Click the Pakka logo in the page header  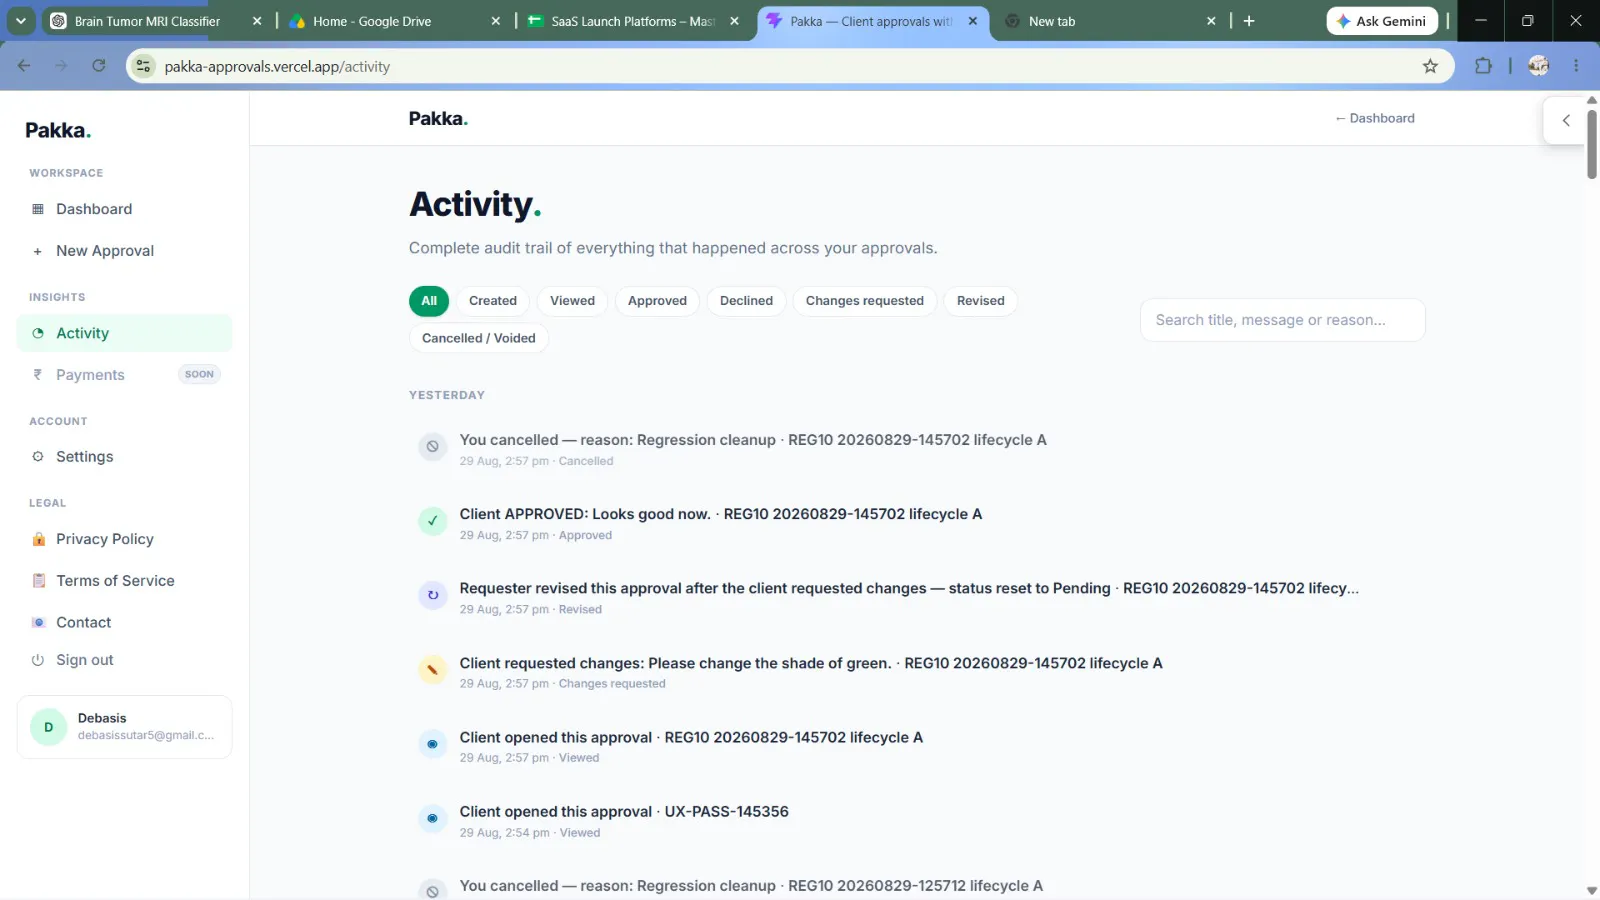pyautogui.click(x=438, y=118)
